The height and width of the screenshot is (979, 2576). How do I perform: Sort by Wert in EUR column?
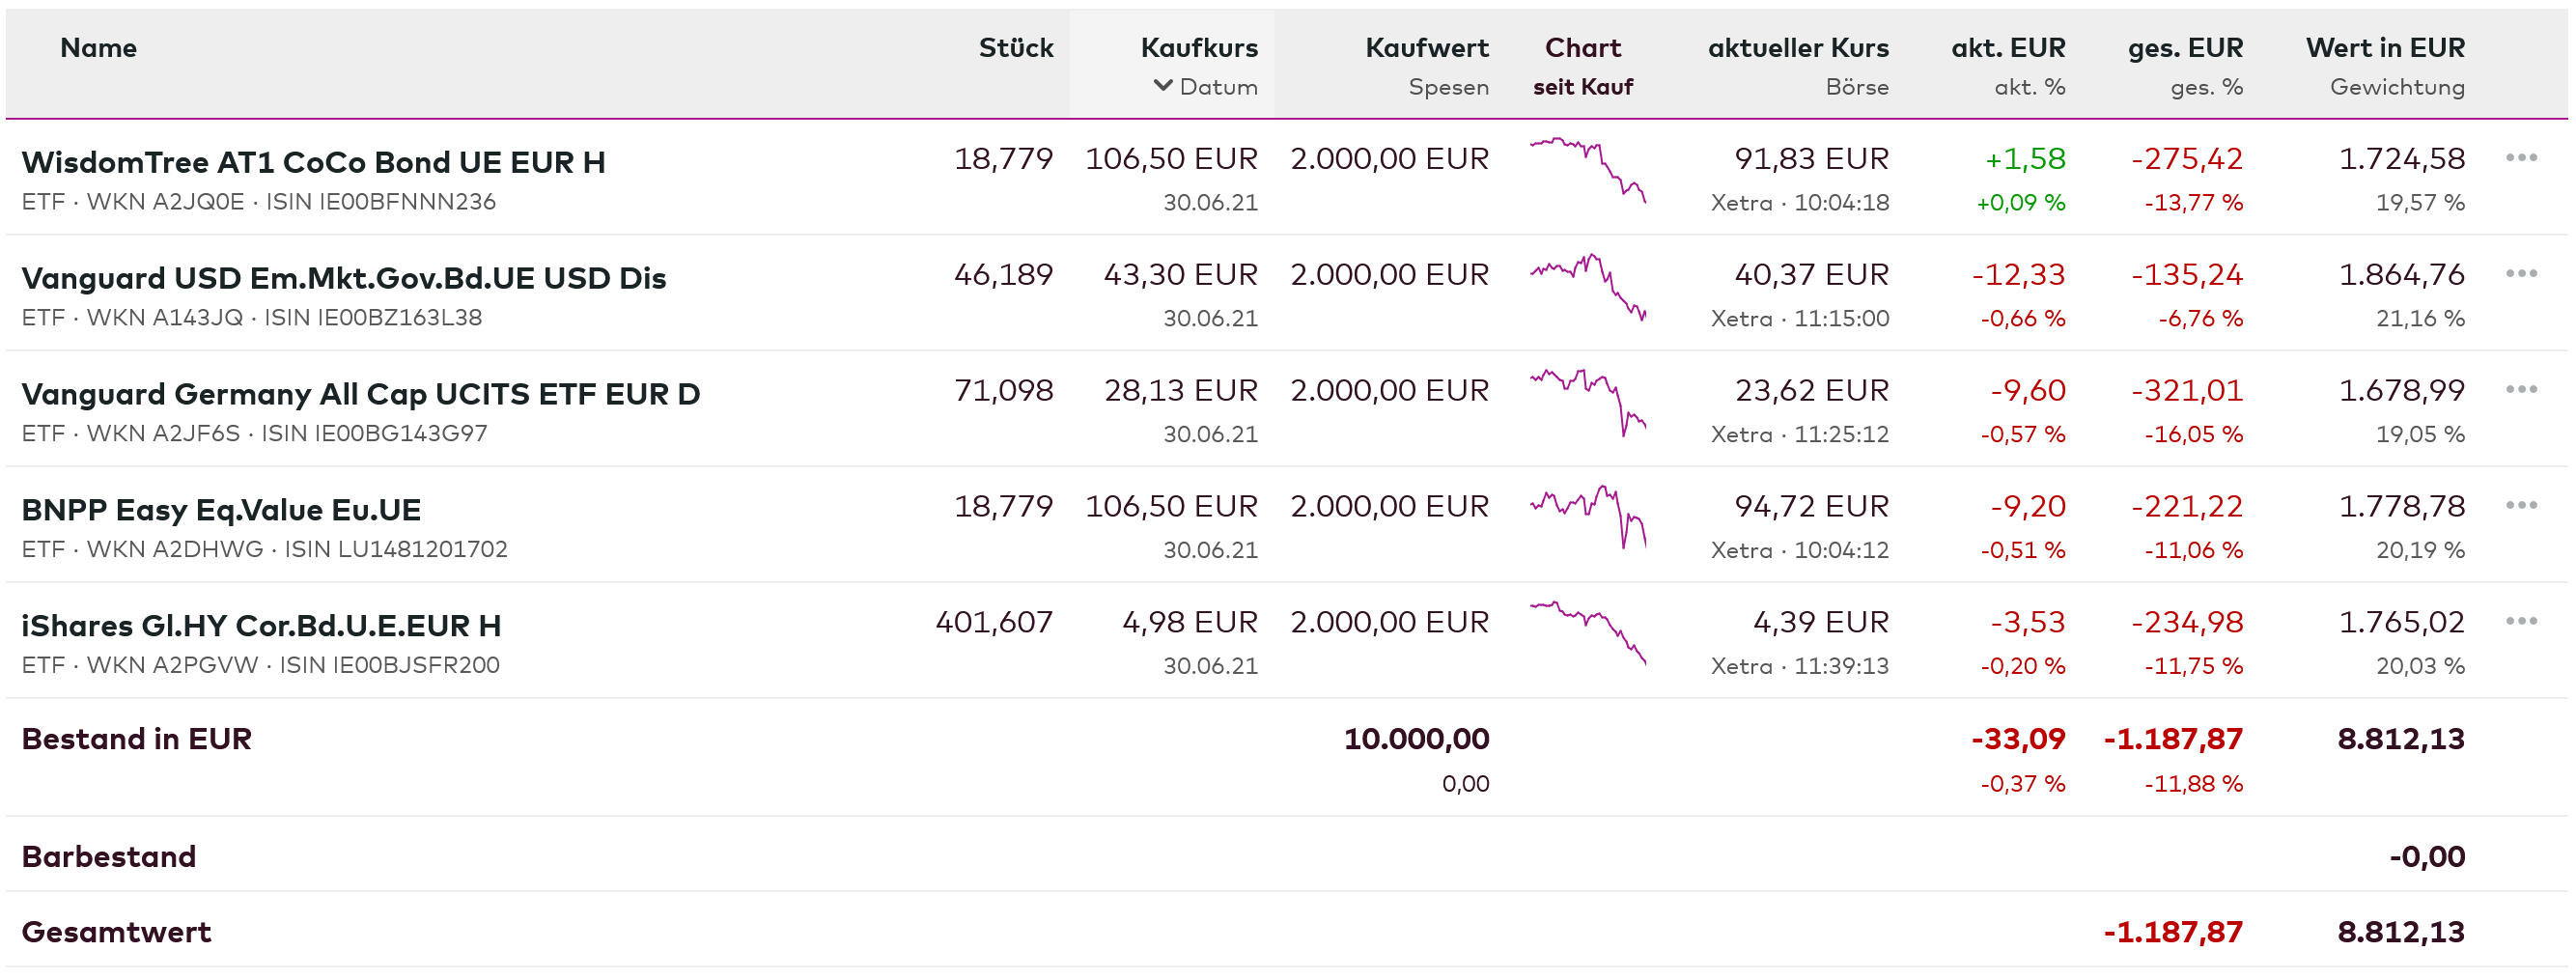2384,48
